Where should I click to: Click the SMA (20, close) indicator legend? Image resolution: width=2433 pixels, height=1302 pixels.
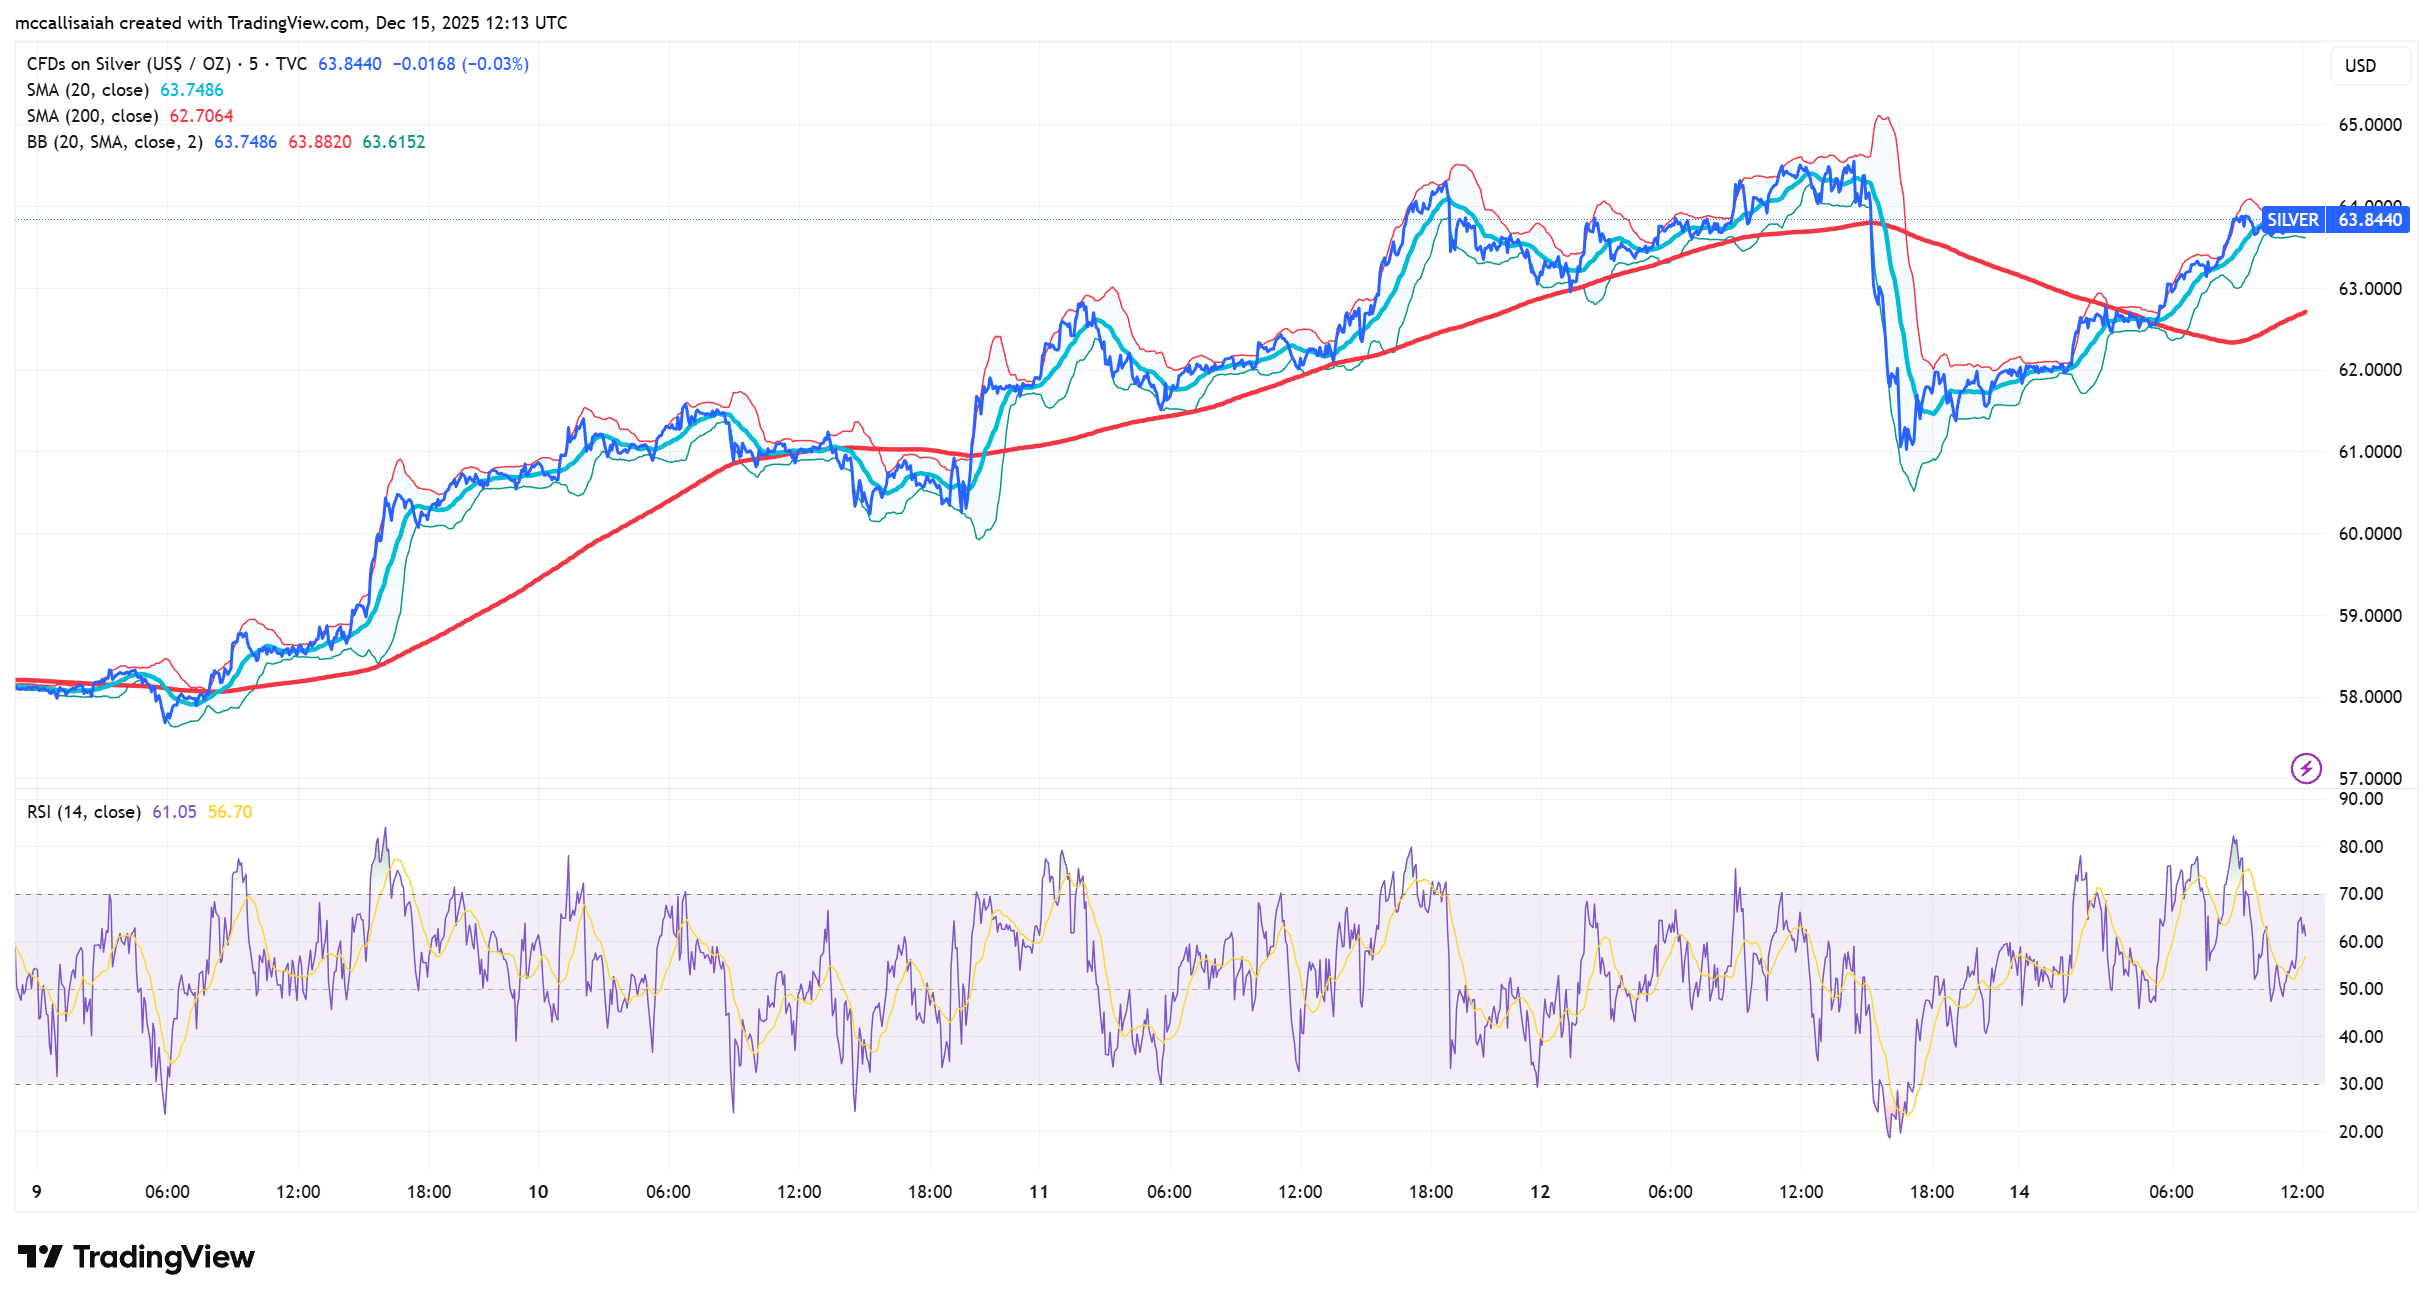88,90
